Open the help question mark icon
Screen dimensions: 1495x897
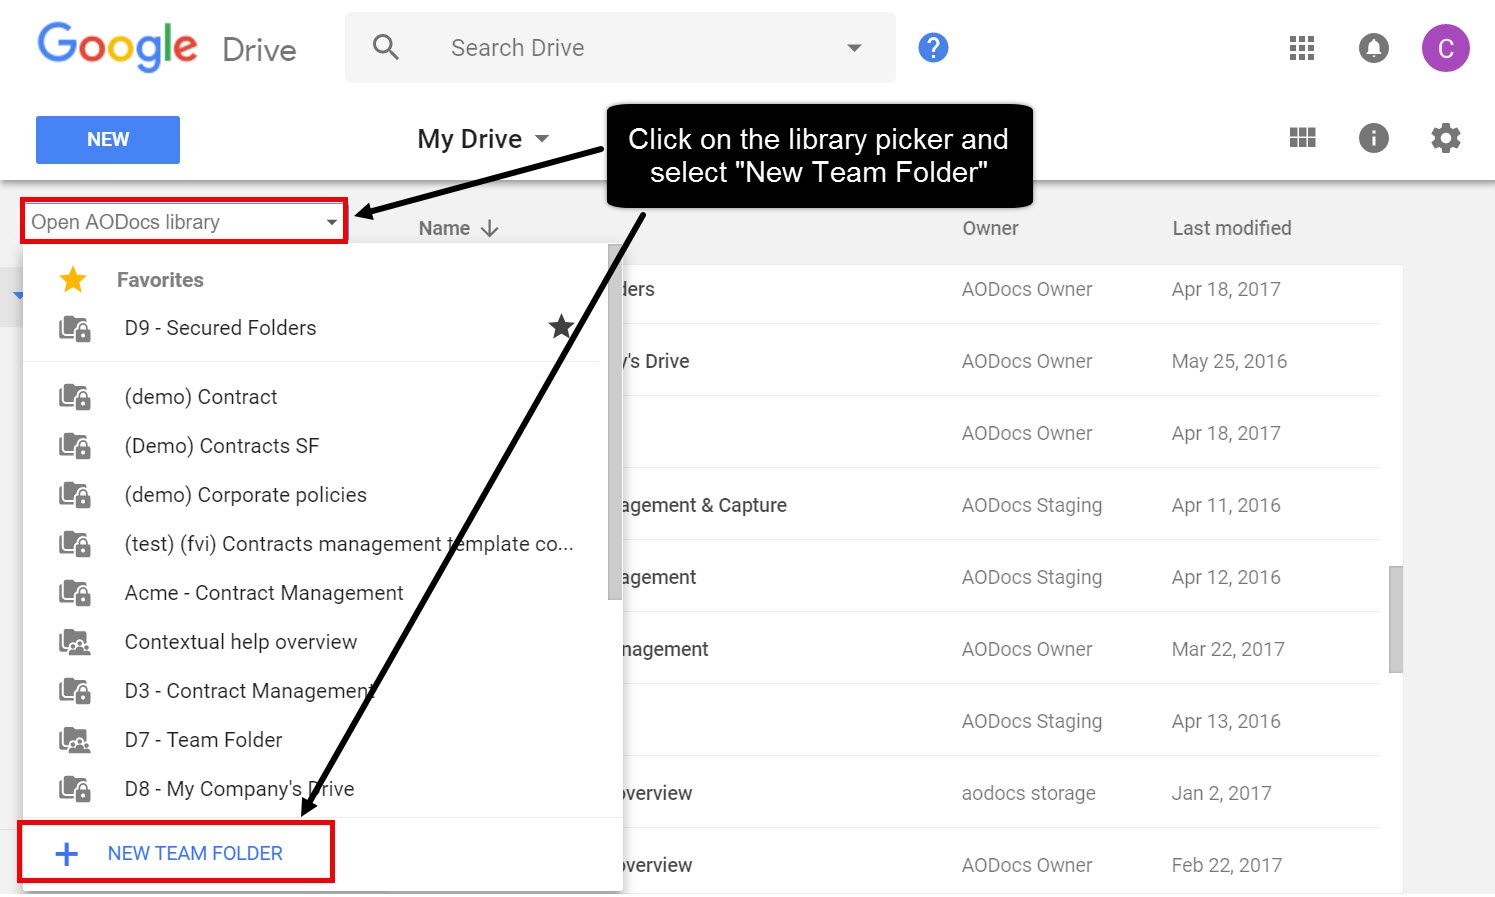point(933,47)
